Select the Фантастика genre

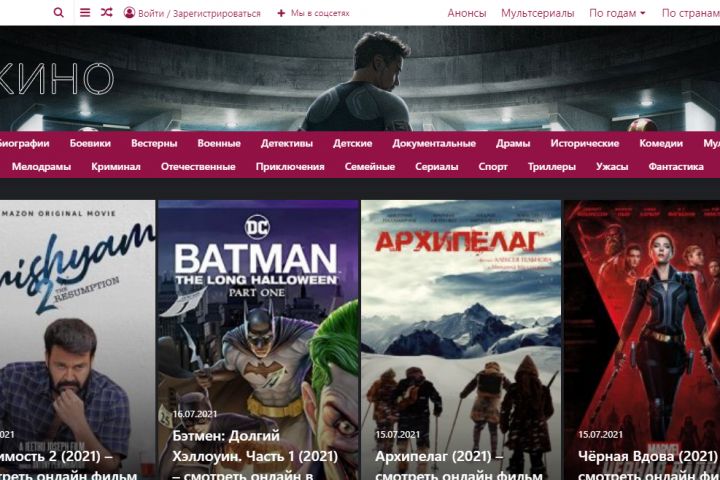[x=676, y=167]
